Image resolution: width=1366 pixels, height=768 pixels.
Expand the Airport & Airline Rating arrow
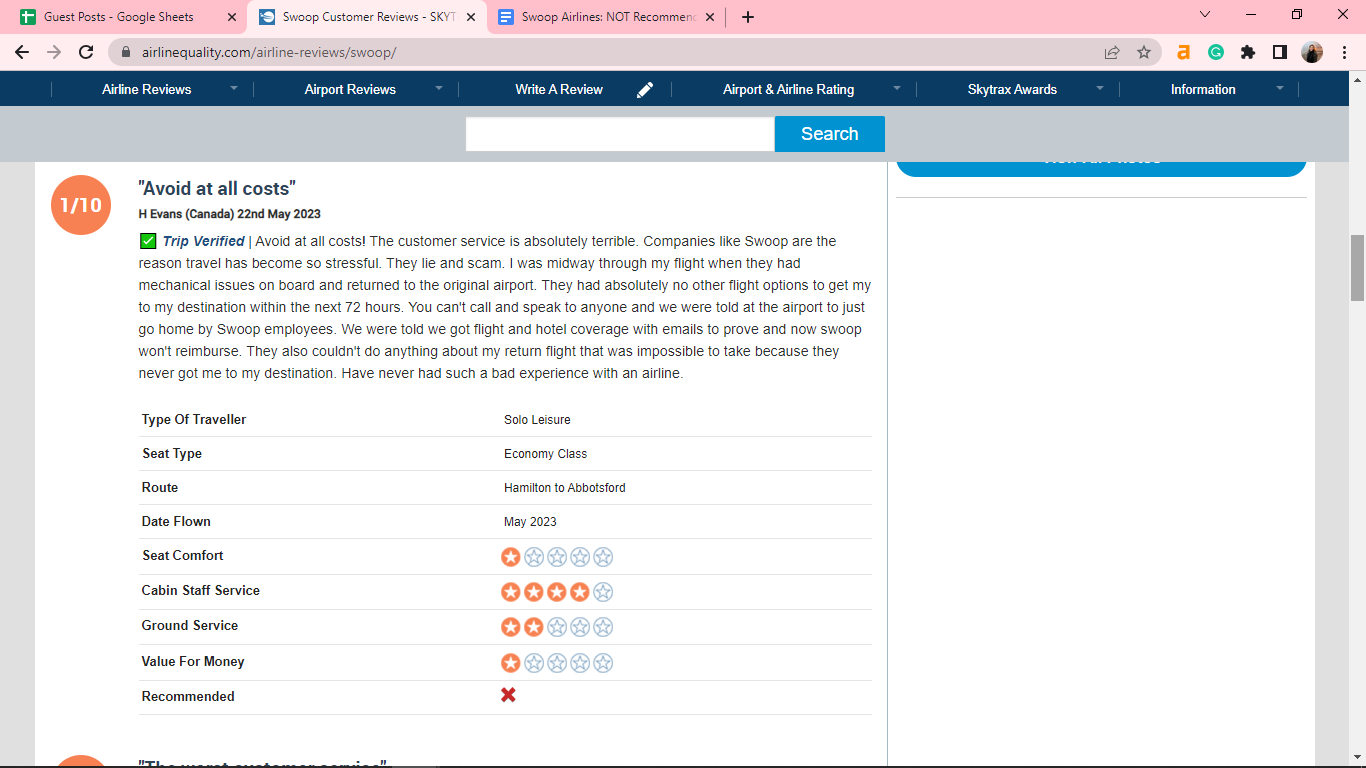[897, 88]
